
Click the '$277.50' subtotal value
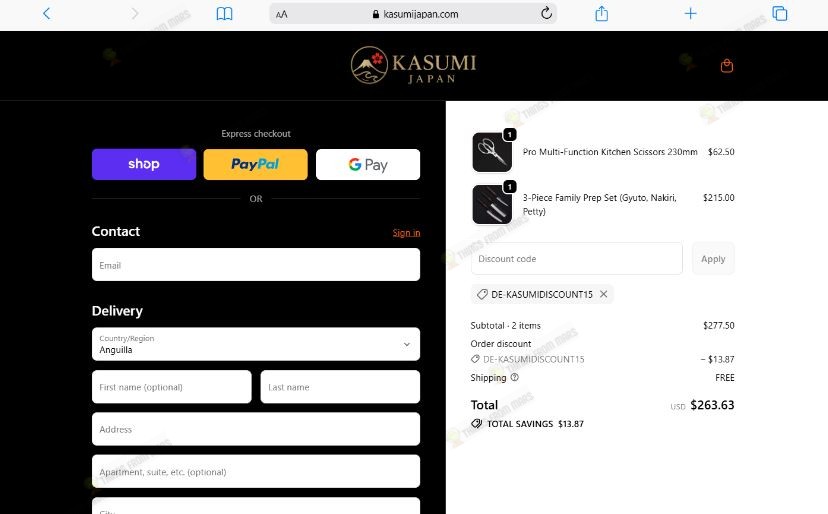tap(718, 325)
